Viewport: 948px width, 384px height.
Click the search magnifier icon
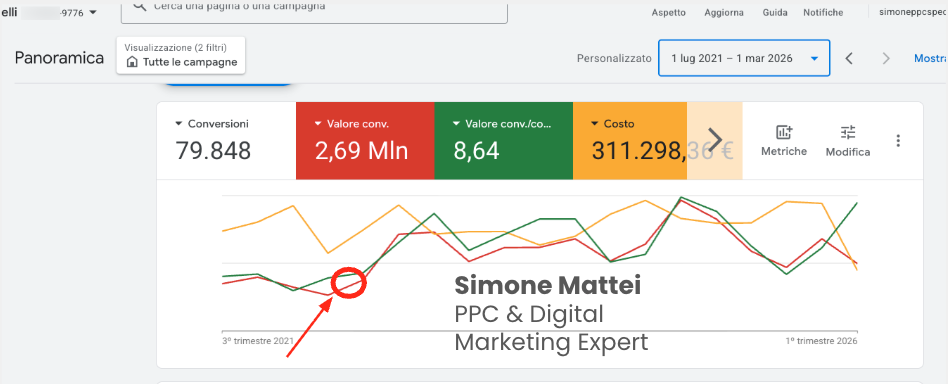click(140, 6)
